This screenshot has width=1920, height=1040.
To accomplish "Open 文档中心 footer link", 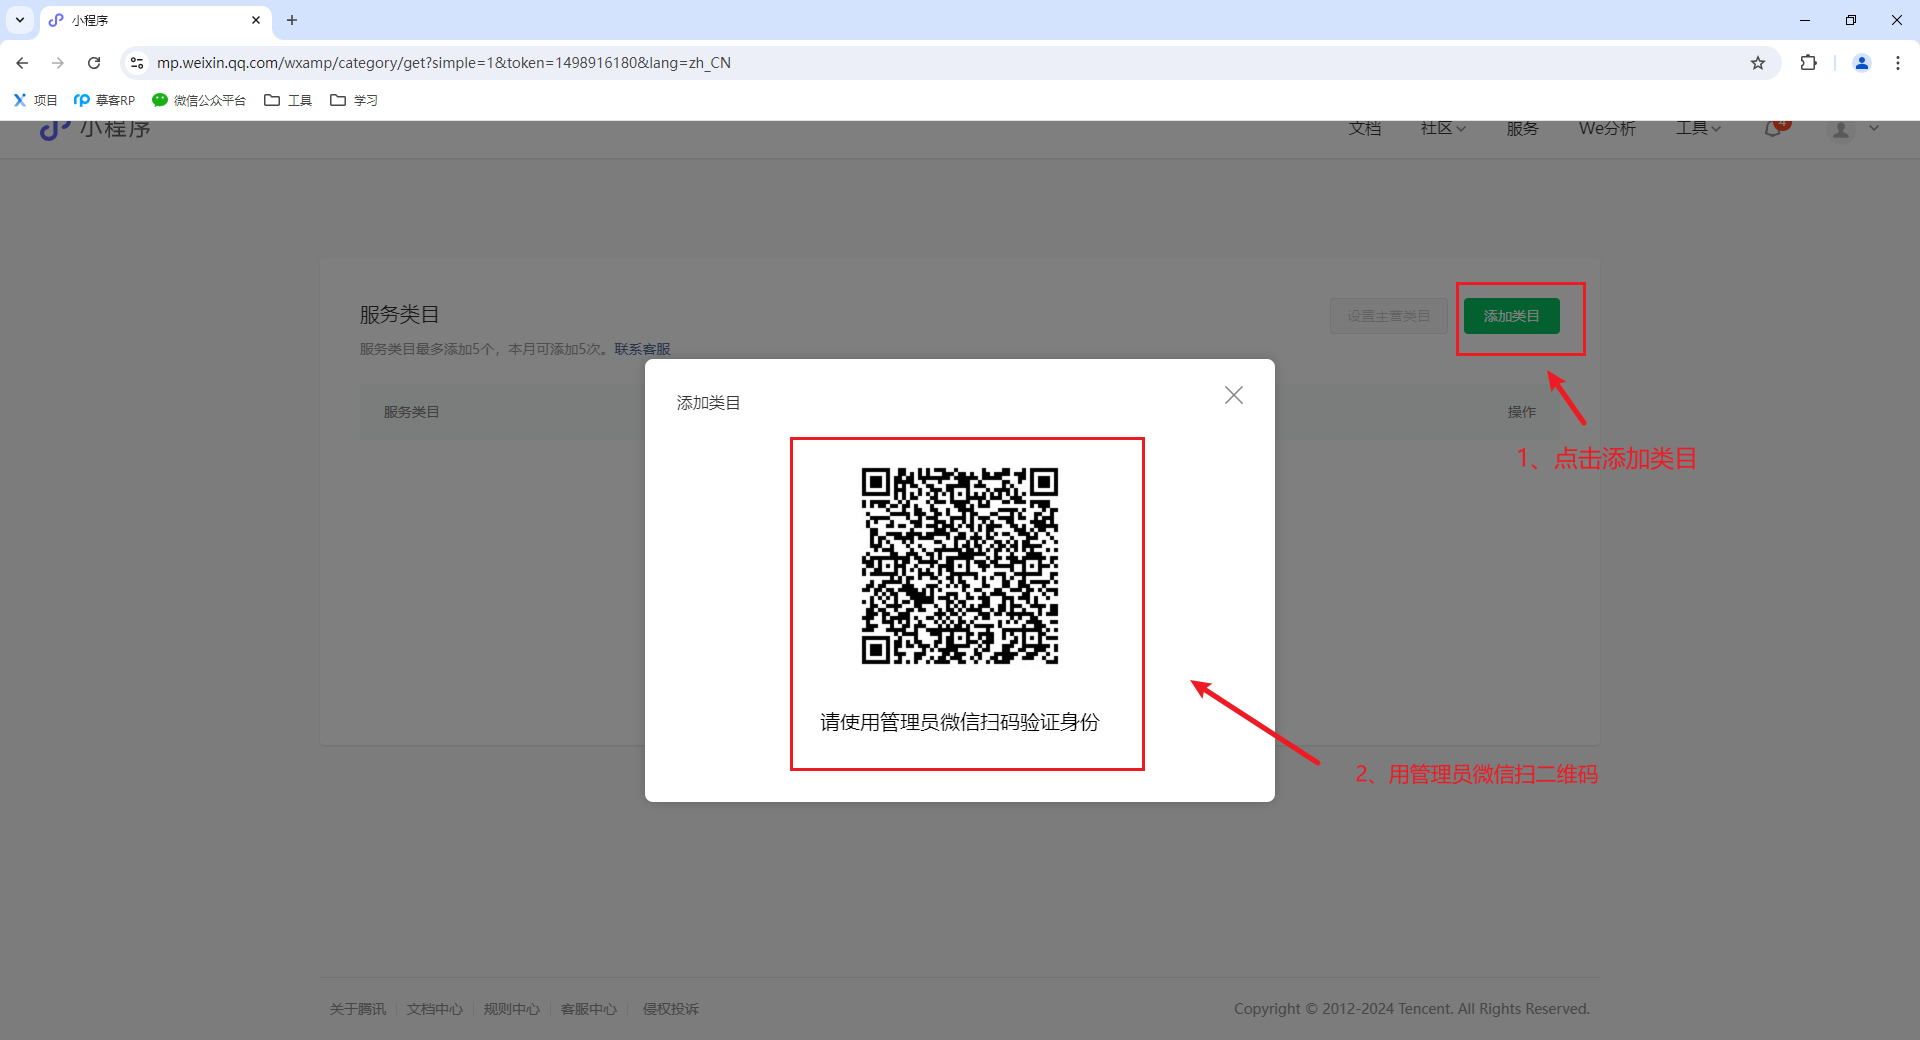I will (435, 1009).
